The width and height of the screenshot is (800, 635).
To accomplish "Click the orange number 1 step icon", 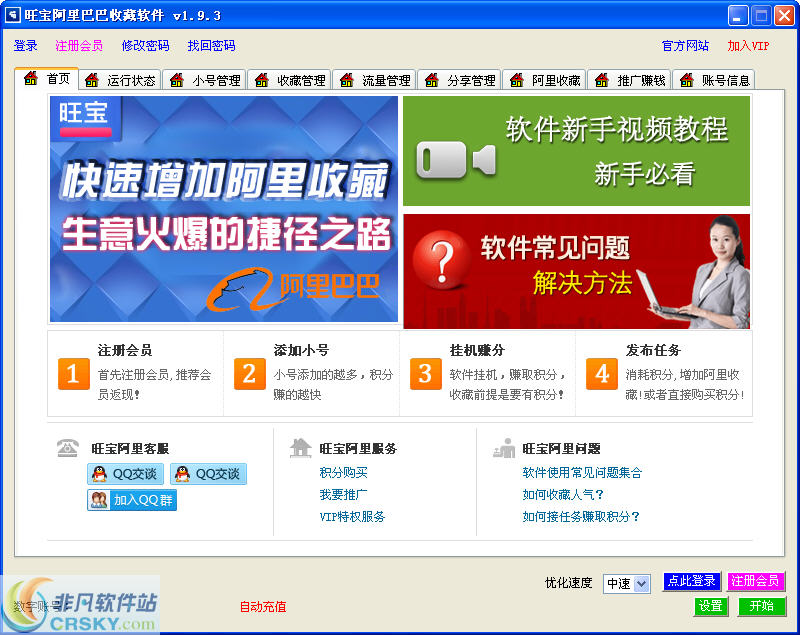I will 73,374.
